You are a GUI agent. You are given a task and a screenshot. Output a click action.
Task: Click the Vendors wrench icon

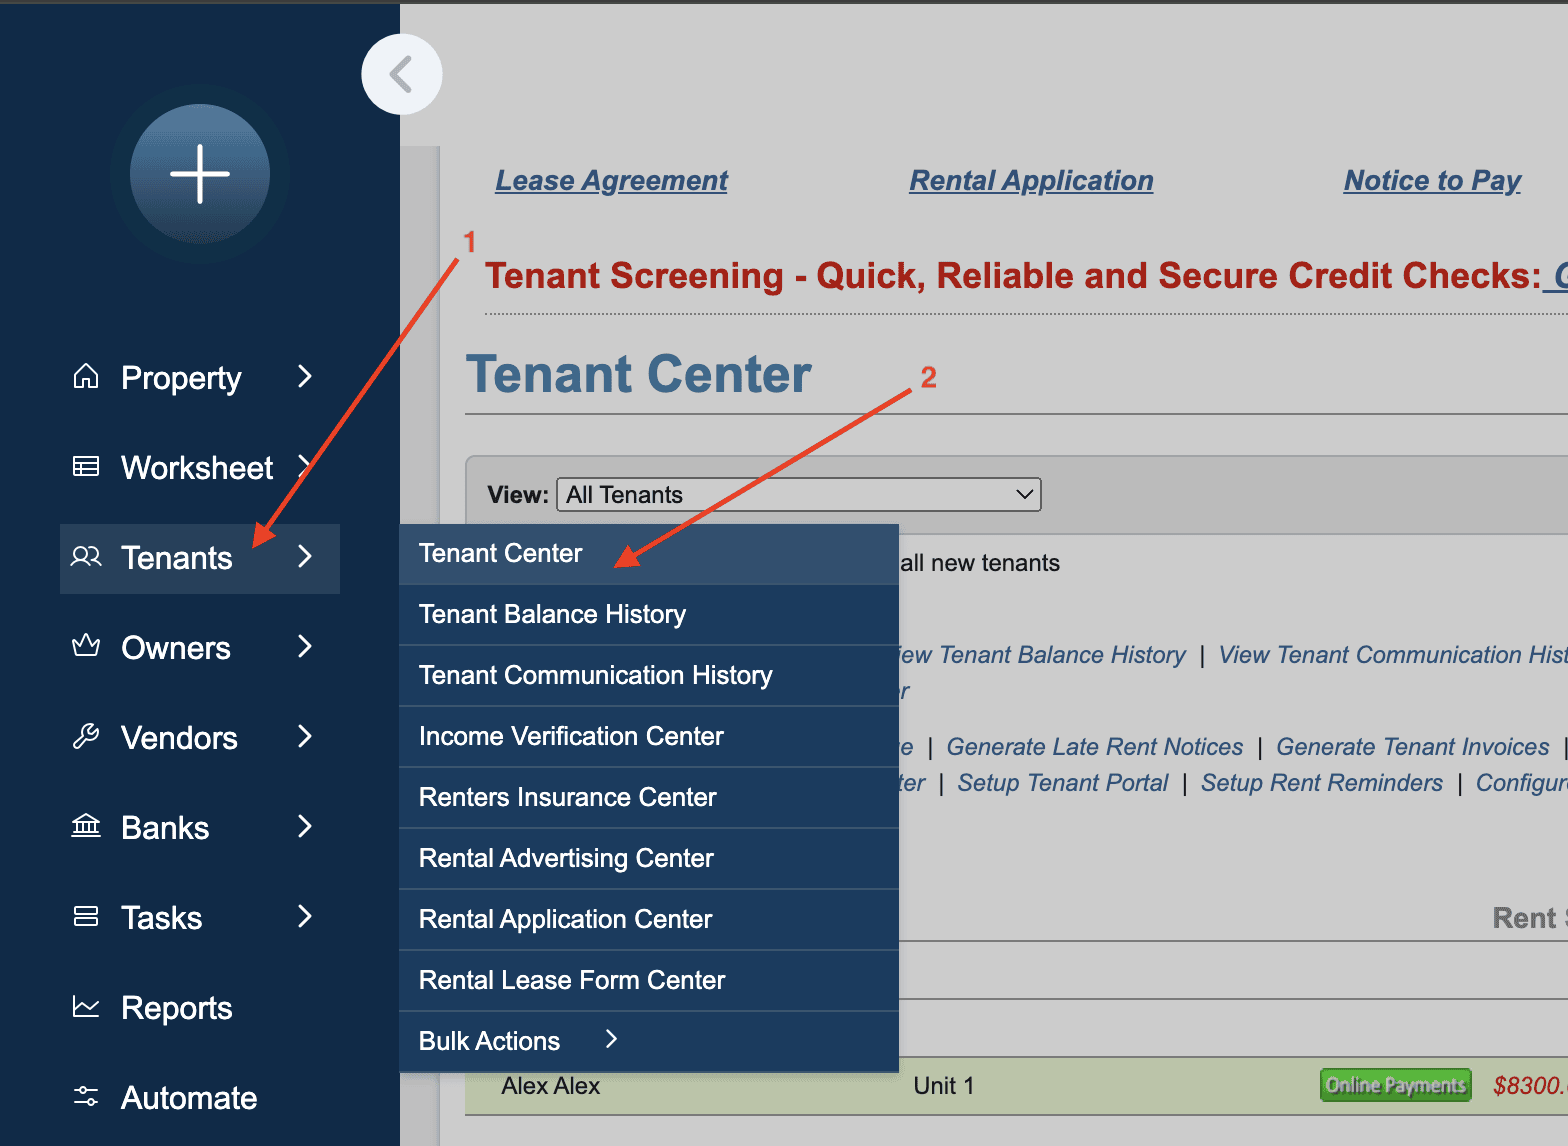pyautogui.click(x=86, y=737)
